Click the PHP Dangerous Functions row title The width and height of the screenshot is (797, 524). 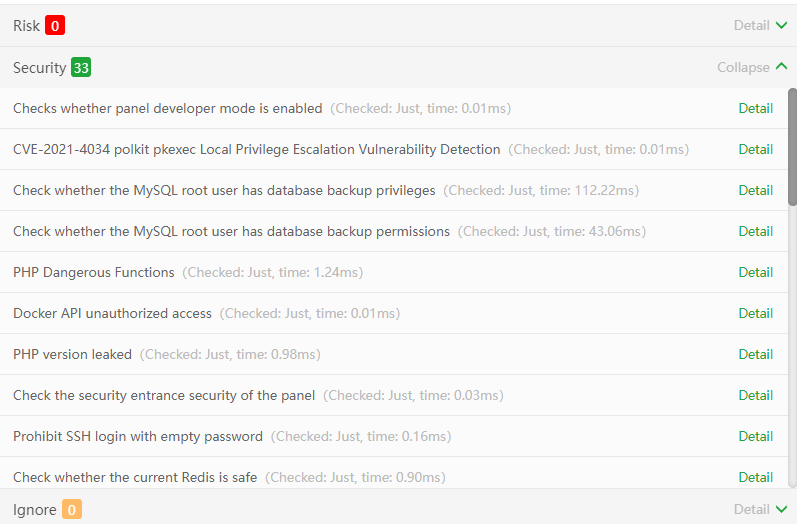tap(94, 272)
